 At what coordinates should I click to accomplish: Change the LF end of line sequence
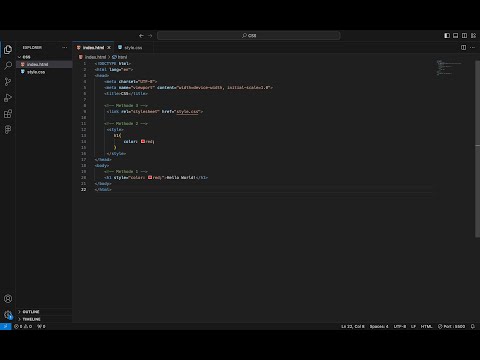(413, 326)
